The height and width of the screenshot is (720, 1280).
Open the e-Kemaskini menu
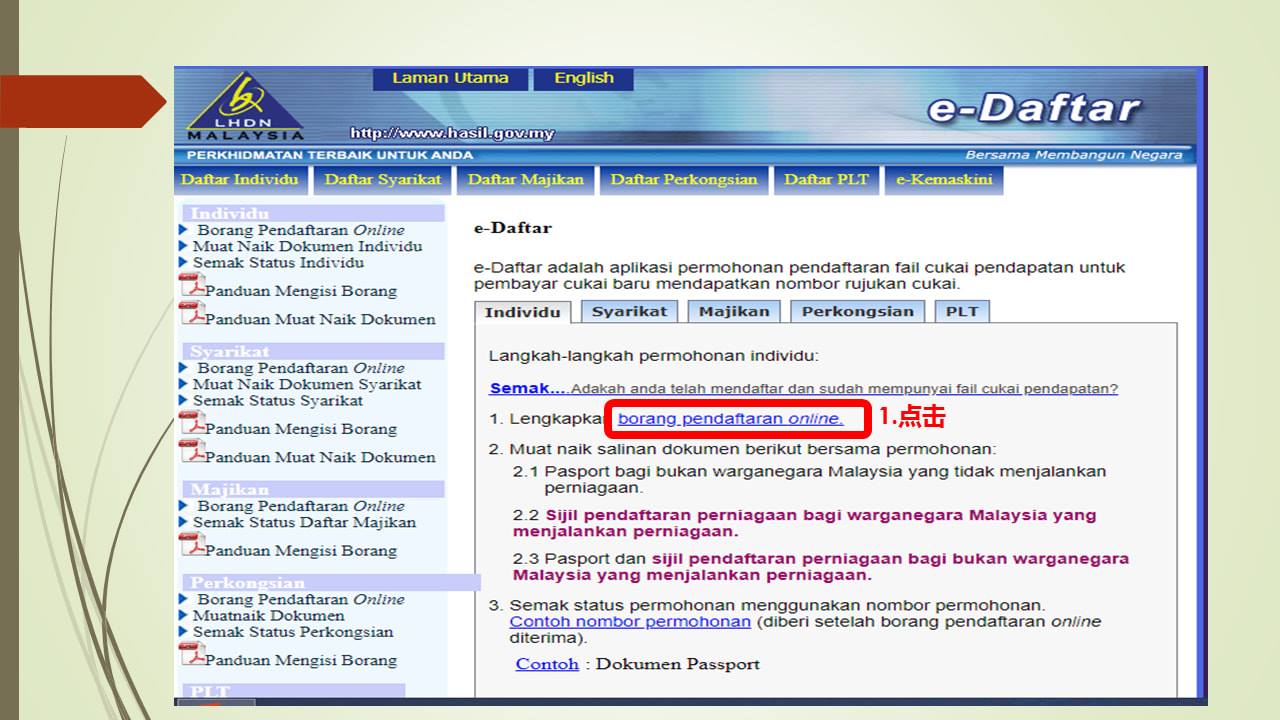tap(944, 181)
